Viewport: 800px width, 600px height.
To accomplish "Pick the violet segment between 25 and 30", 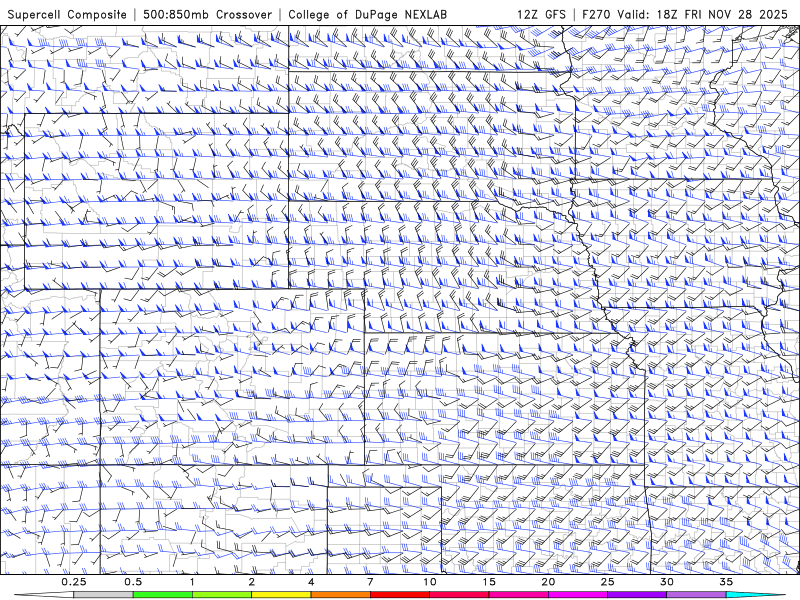I will [637, 595].
